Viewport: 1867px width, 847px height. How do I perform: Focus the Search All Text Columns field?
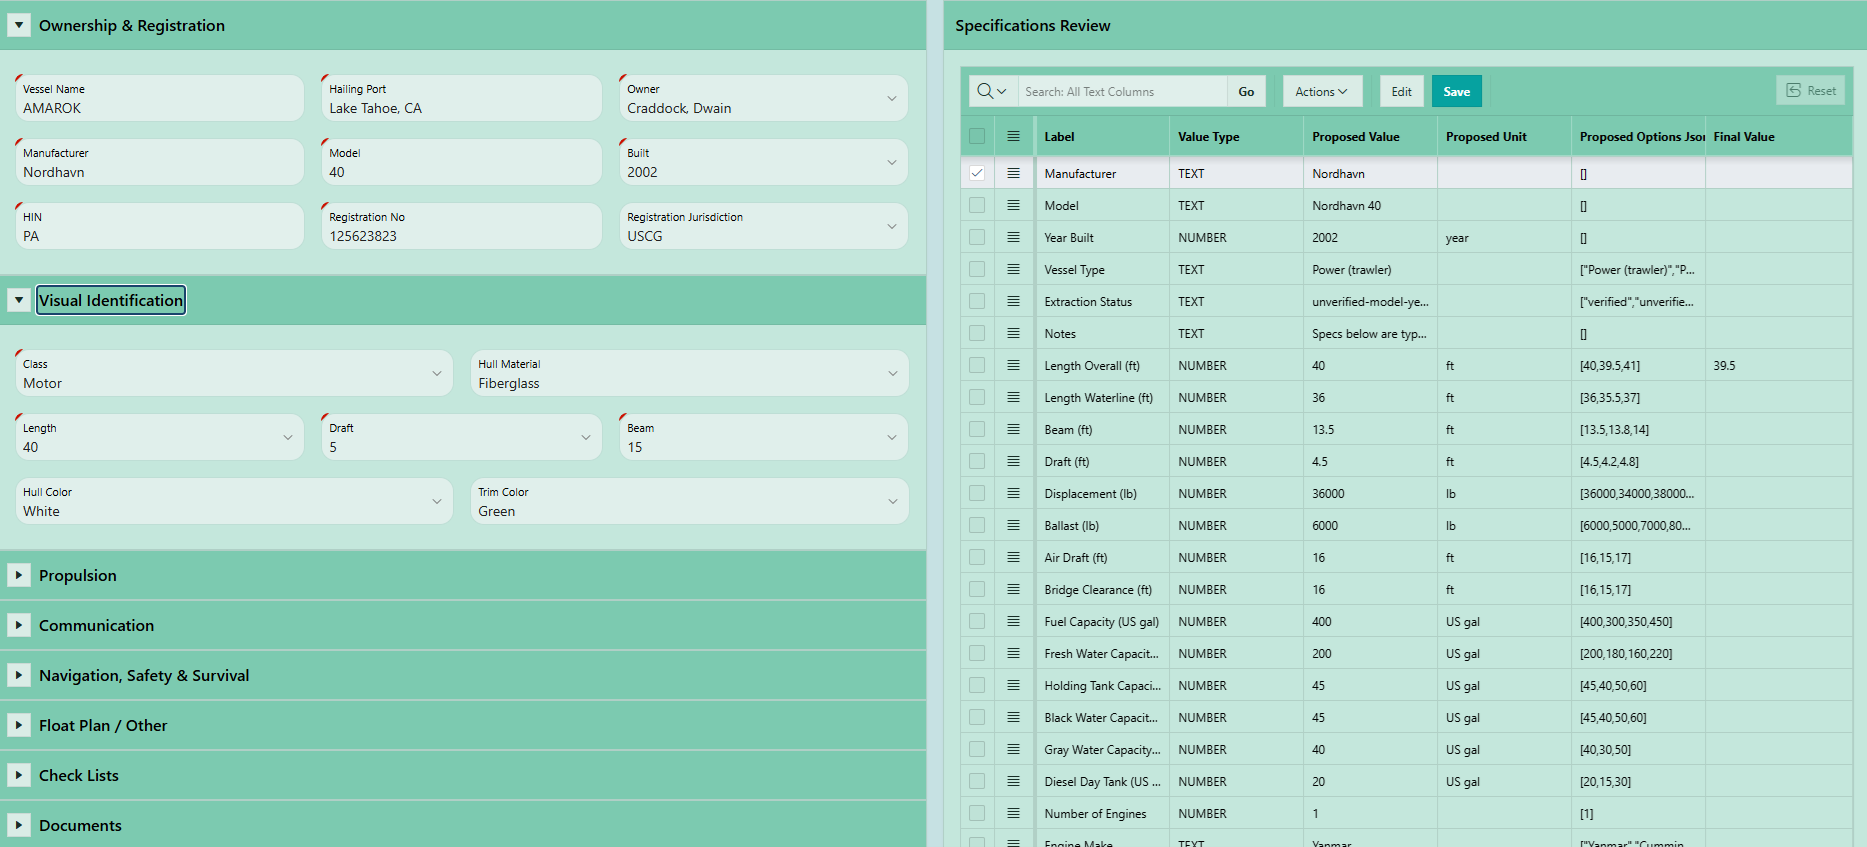1122,91
